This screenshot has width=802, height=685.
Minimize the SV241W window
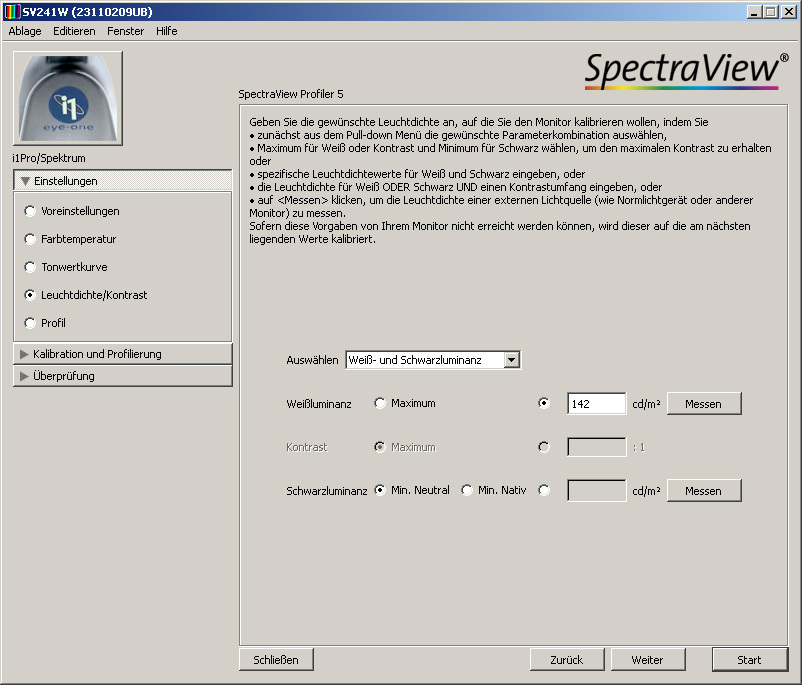[753, 12]
